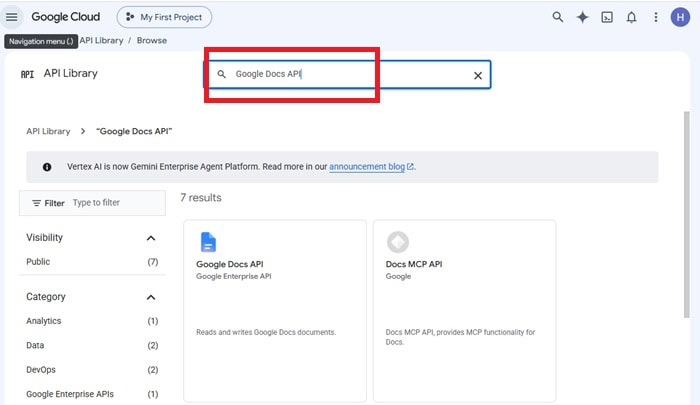
Task: Click the page vertical scrollbar
Action: 687,214
